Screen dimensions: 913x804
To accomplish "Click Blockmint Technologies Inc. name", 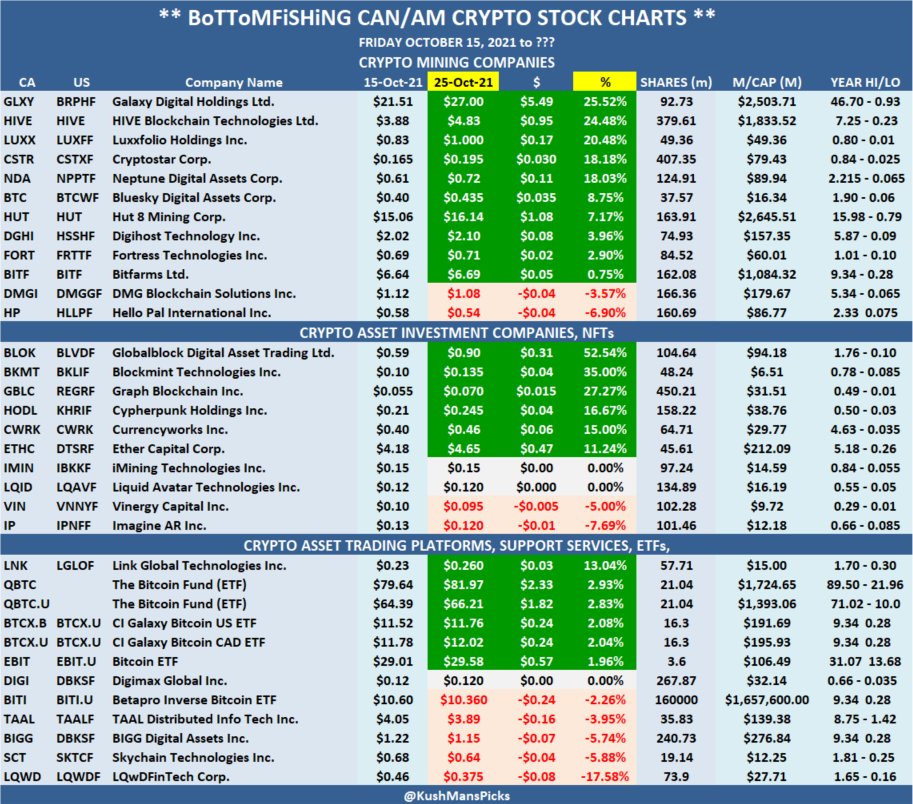I will 196,373.
